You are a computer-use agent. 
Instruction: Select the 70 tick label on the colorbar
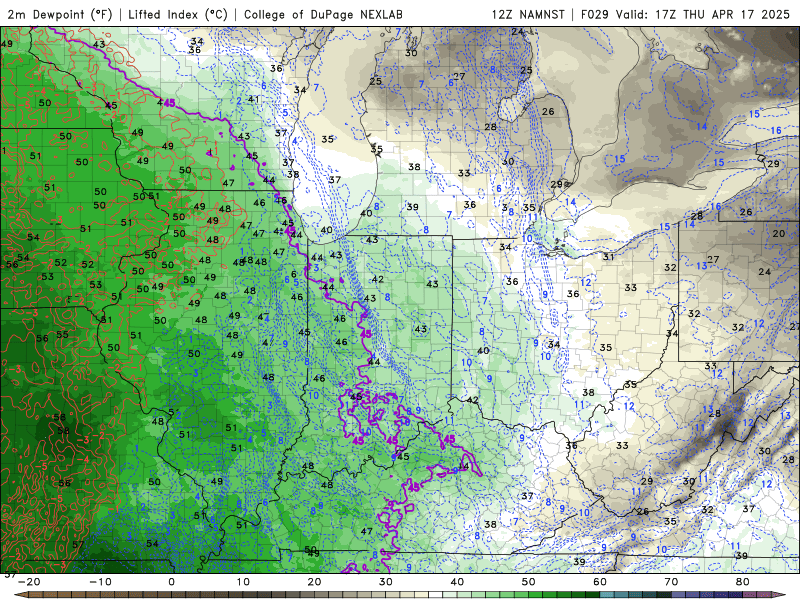point(671,582)
